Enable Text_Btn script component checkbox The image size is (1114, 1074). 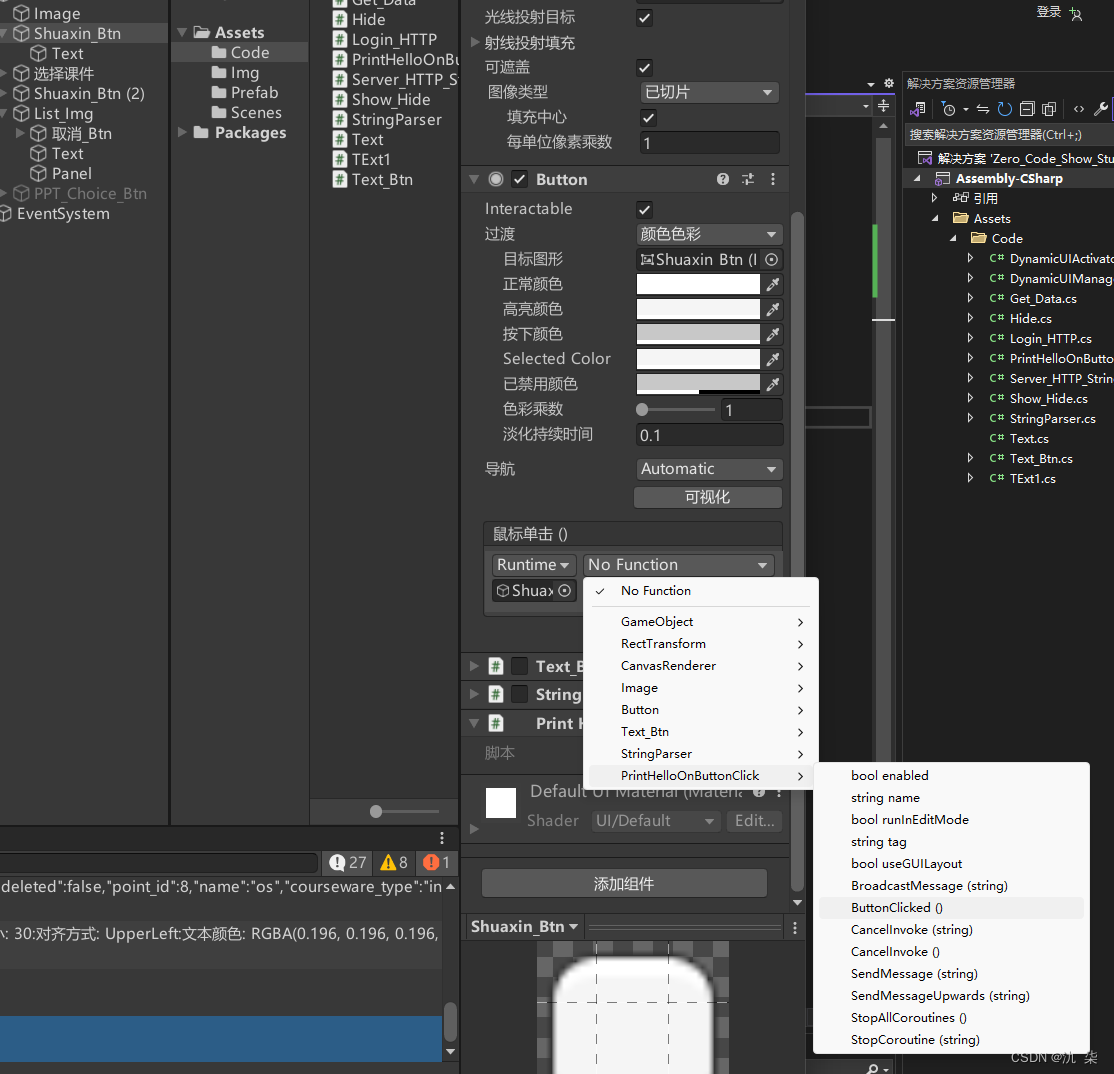click(520, 666)
